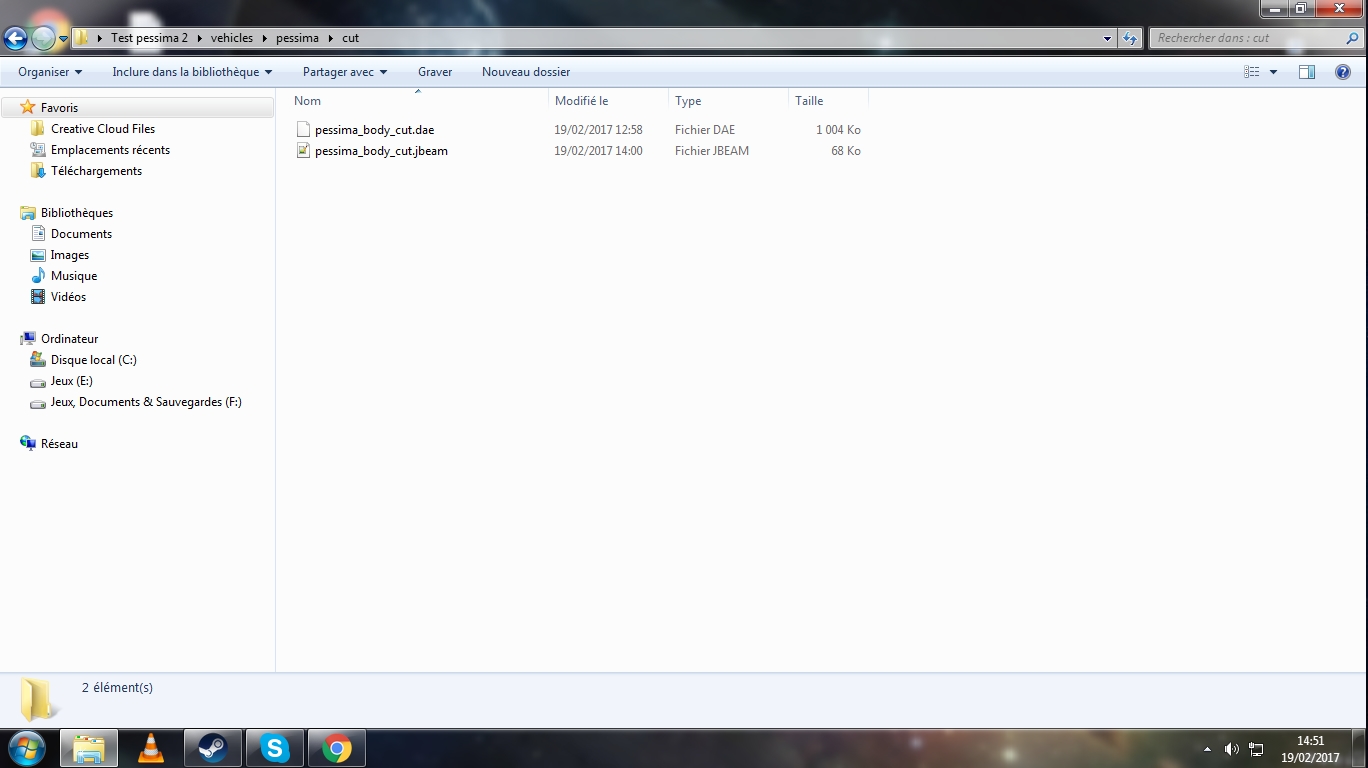1368x768 pixels.
Task: Click the Test pessima 2 breadcrumb
Action: 149,38
